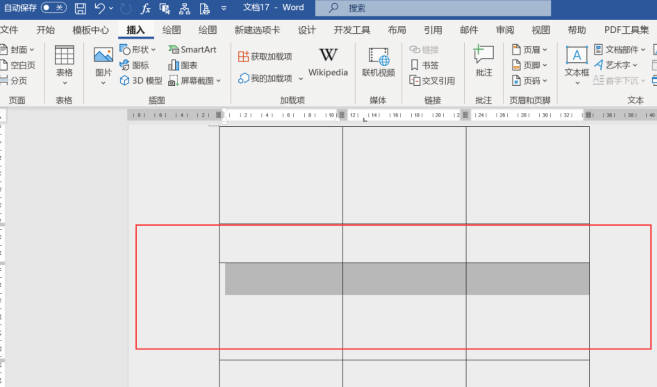Switch to the 帮助 ribbon tab
Image resolution: width=657 pixels, height=387 pixels.
point(577,30)
